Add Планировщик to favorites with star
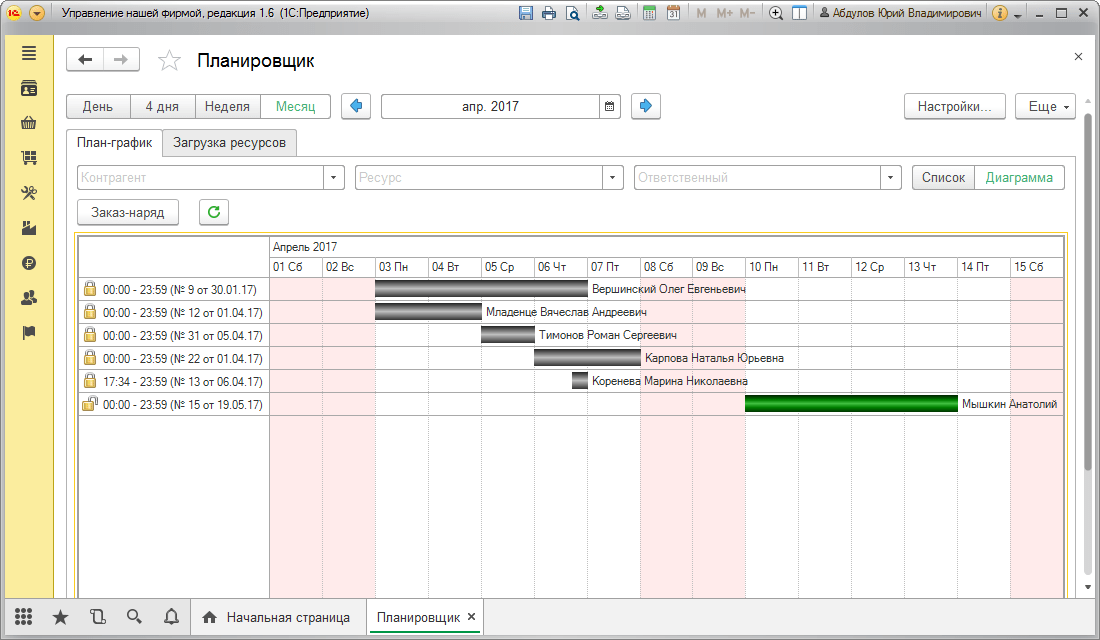This screenshot has height=640, width=1100. click(169, 61)
